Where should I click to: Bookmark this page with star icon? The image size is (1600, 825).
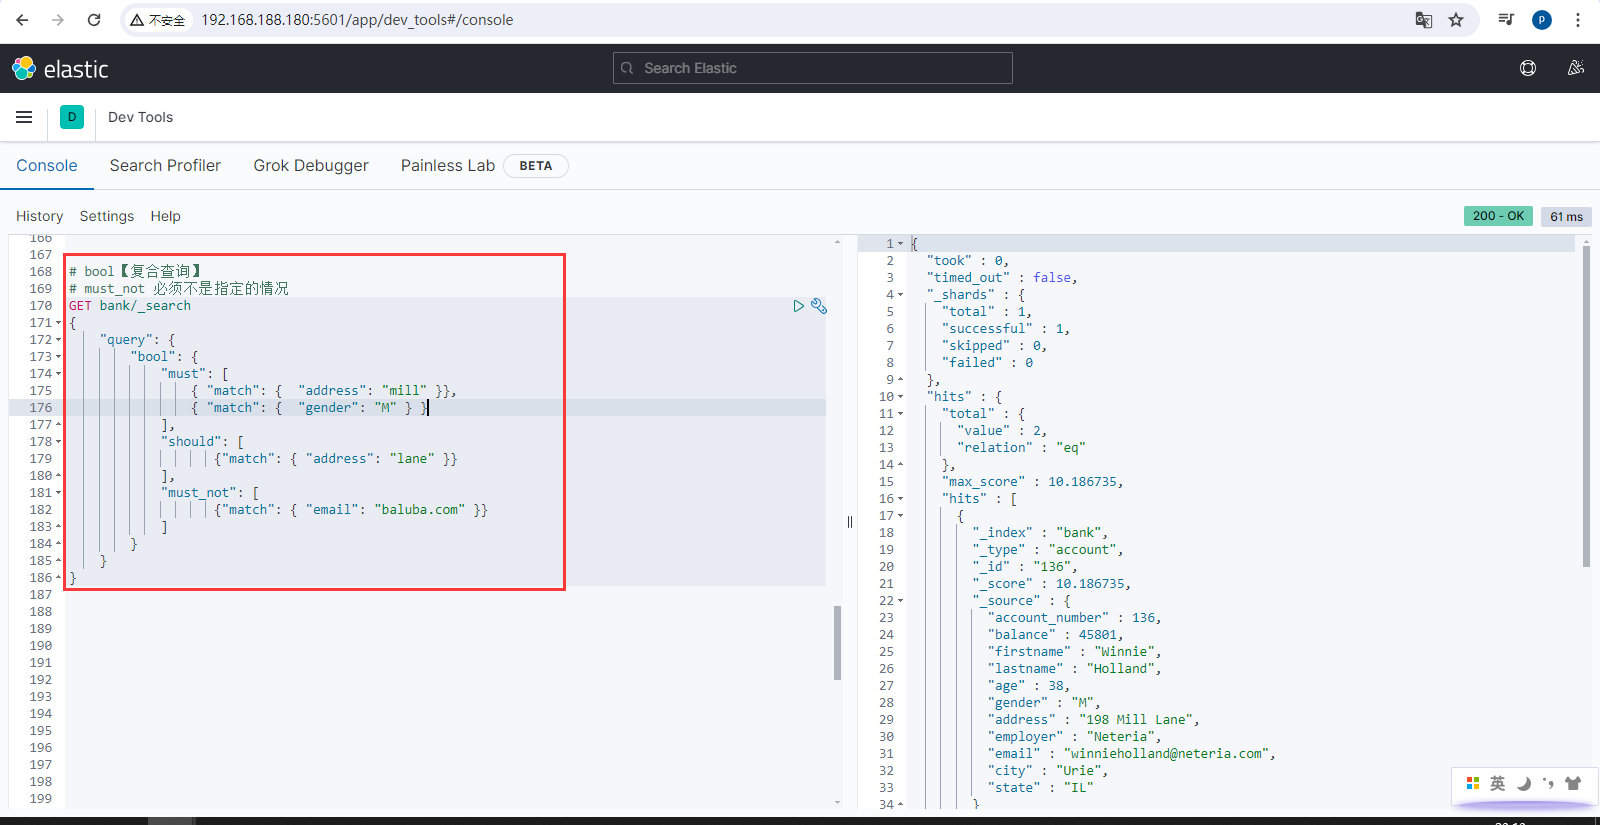click(1456, 20)
